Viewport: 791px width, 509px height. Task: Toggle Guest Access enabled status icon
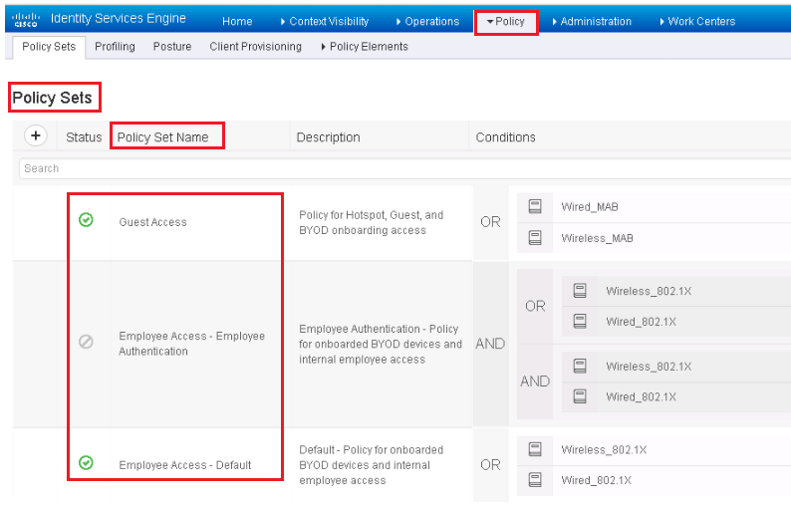[86, 220]
